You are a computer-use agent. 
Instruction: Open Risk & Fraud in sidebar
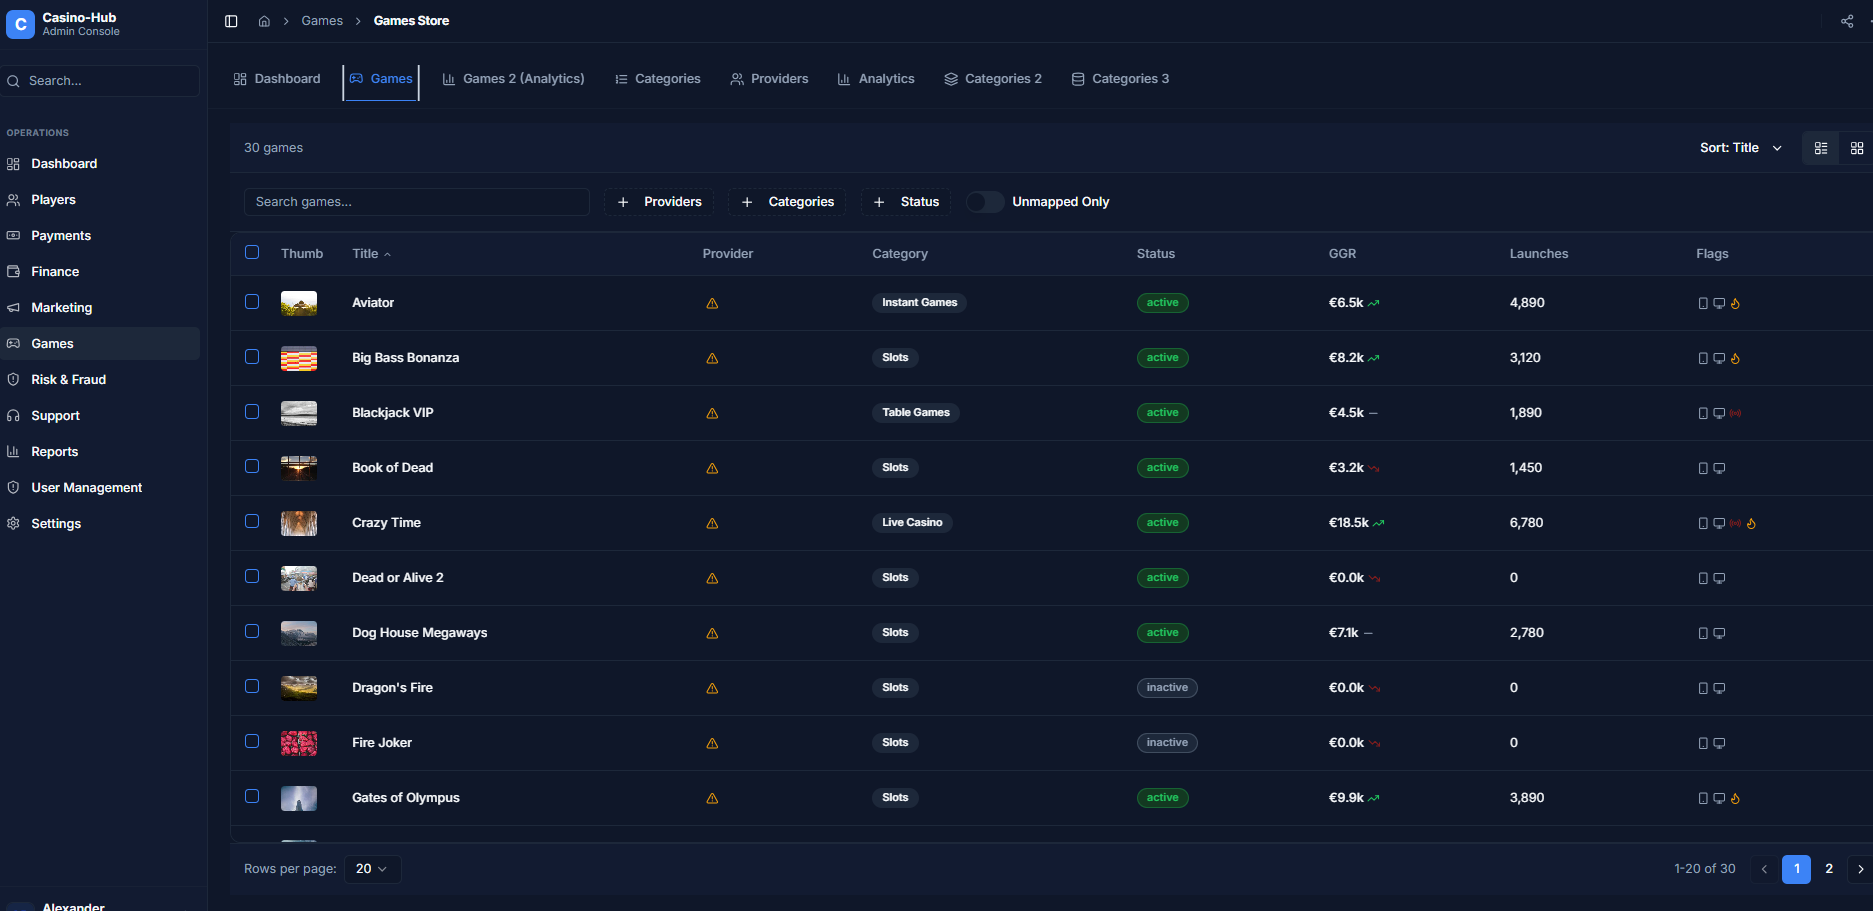coord(68,380)
